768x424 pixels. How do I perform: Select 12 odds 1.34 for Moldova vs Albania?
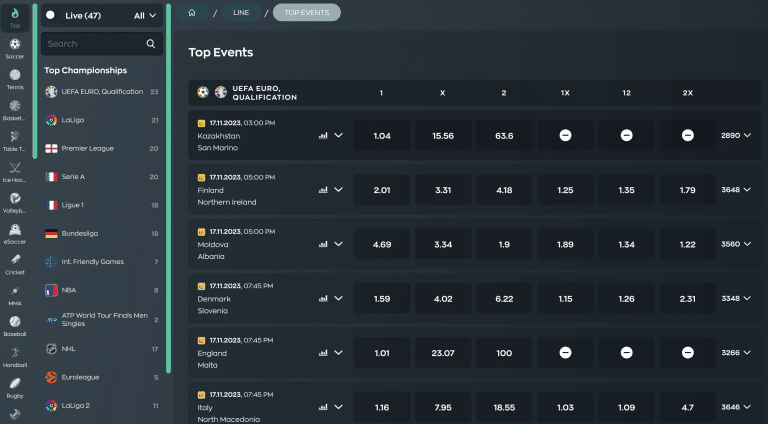[x=626, y=244]
